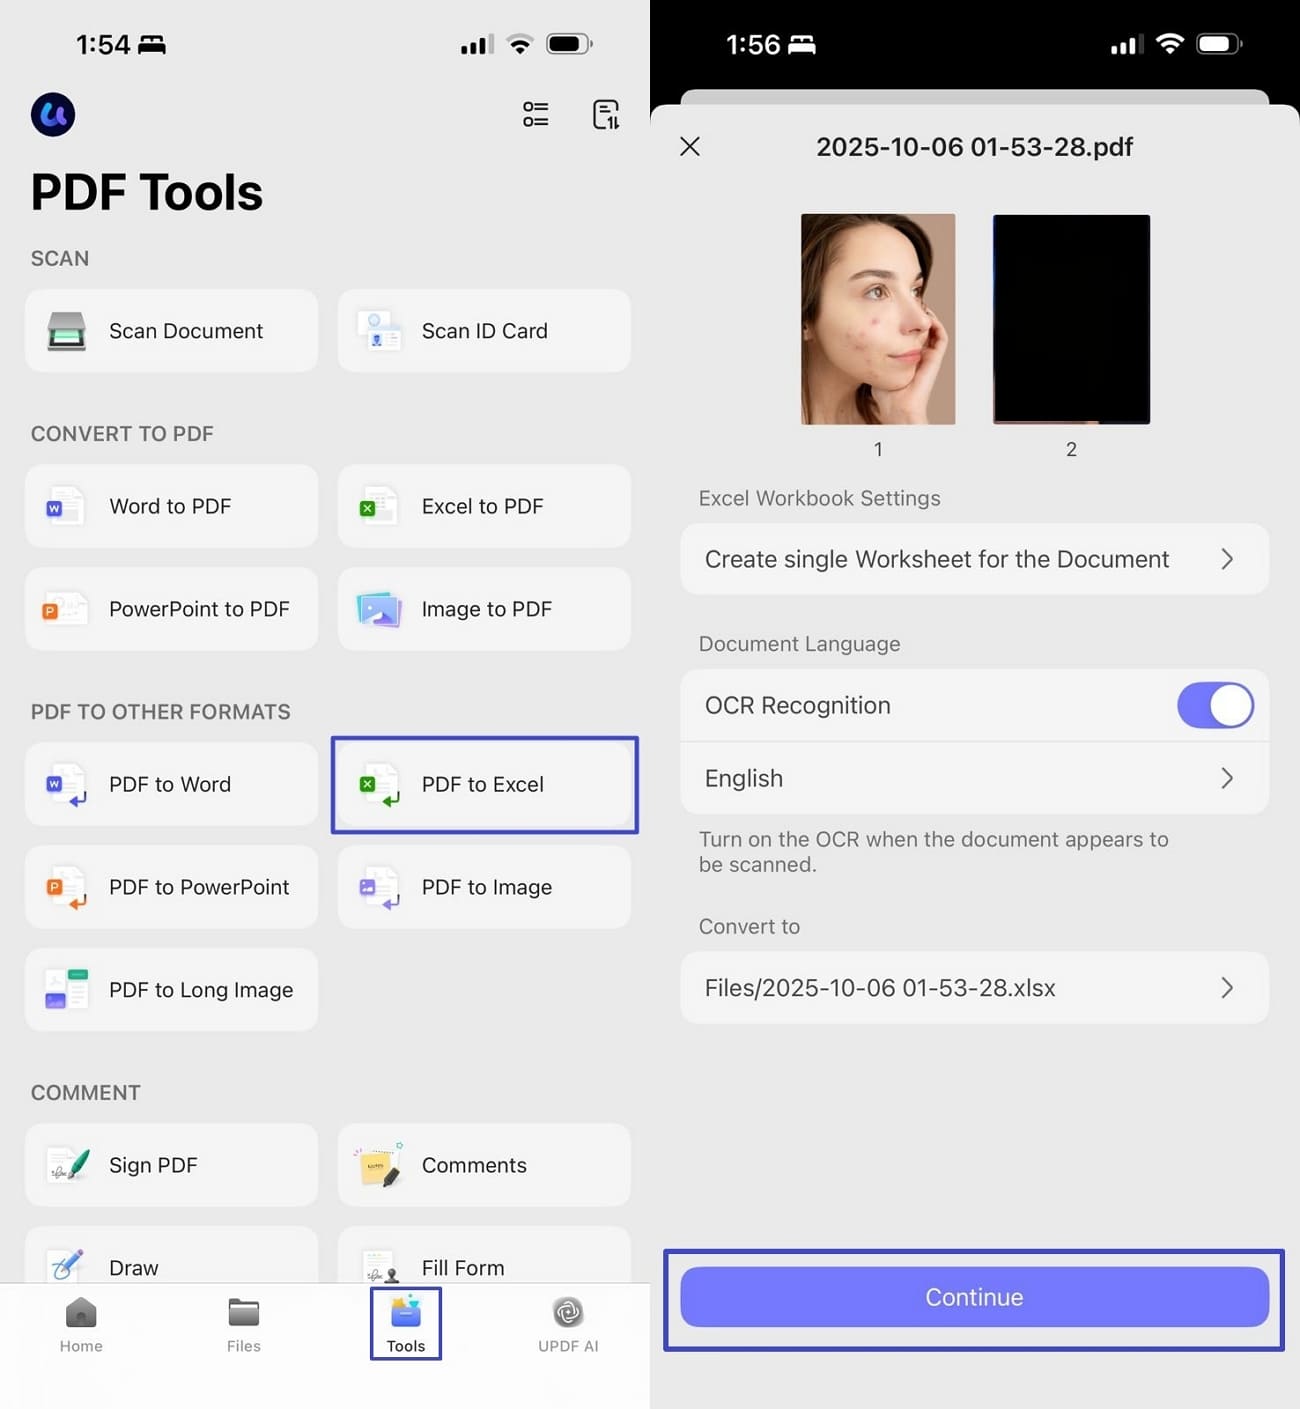Select page 1 face thumbnail
The width and height of the screenshot is (1300, 1409).
pos(878,319)
